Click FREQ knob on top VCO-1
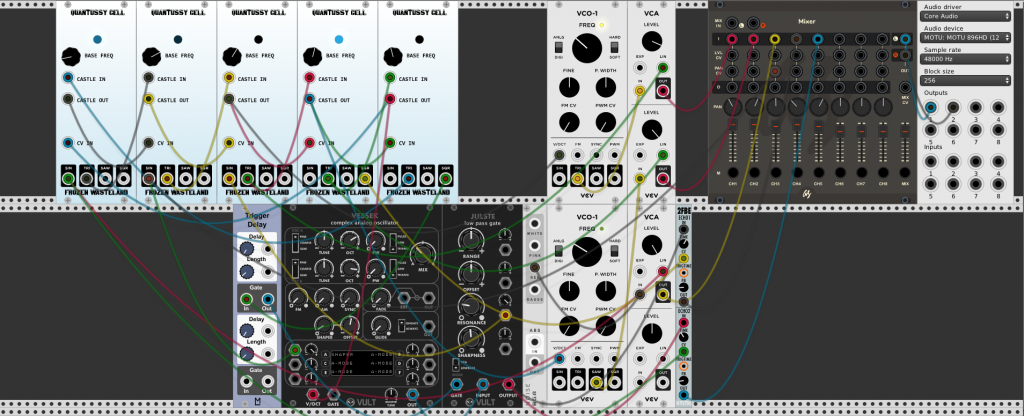Image resolution: width=1024 pixels, height=416 pixels. pos(586,48)
